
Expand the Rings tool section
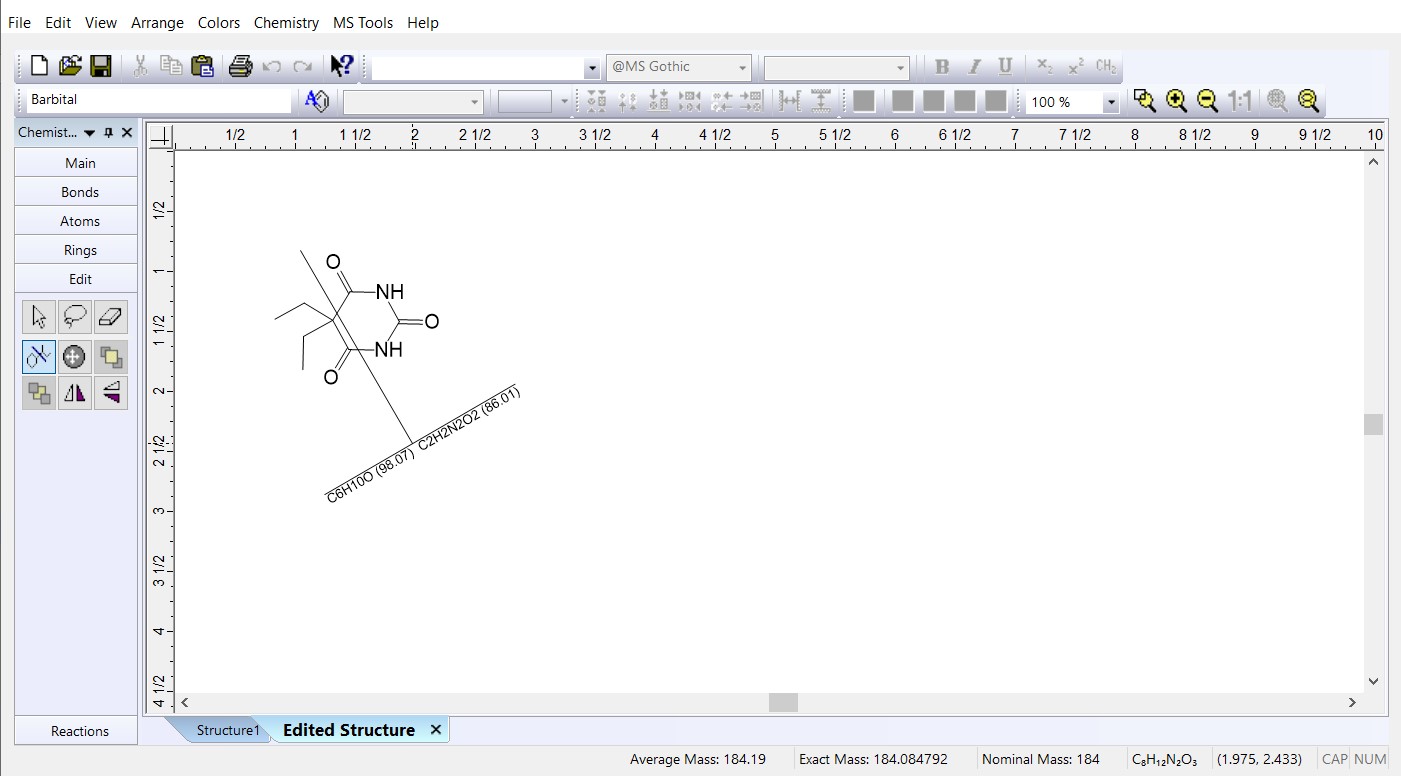point(80,250)
